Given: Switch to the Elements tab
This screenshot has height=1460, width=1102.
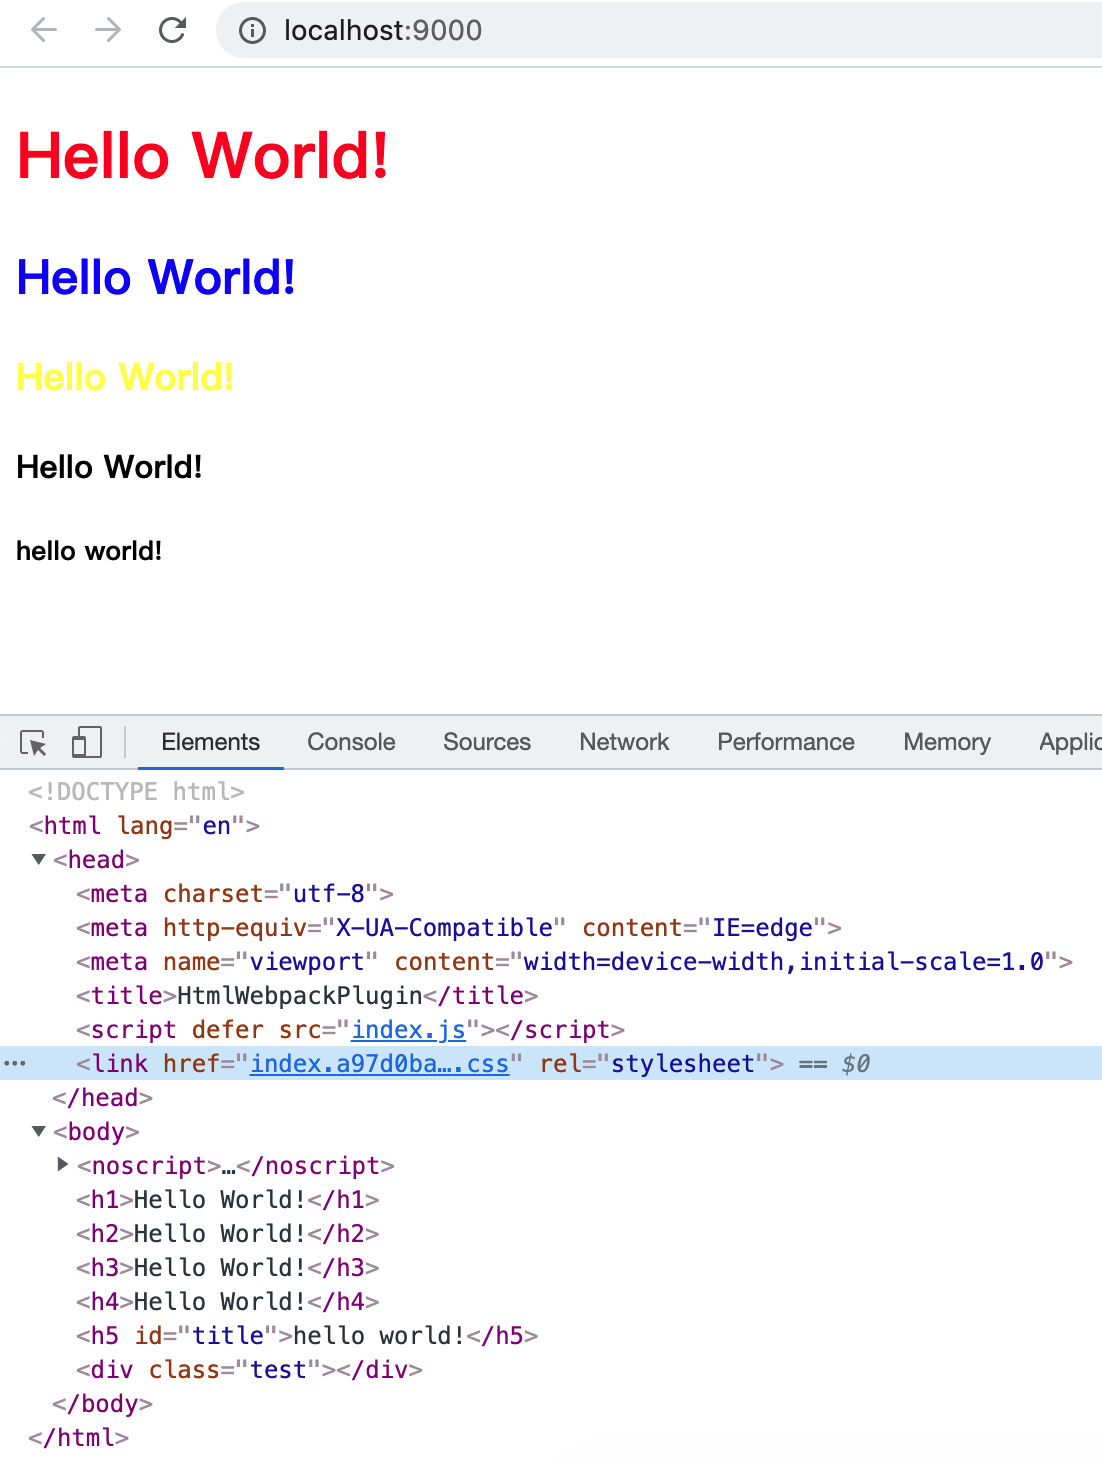Looking at the screenshot, I should click(210, 742).
